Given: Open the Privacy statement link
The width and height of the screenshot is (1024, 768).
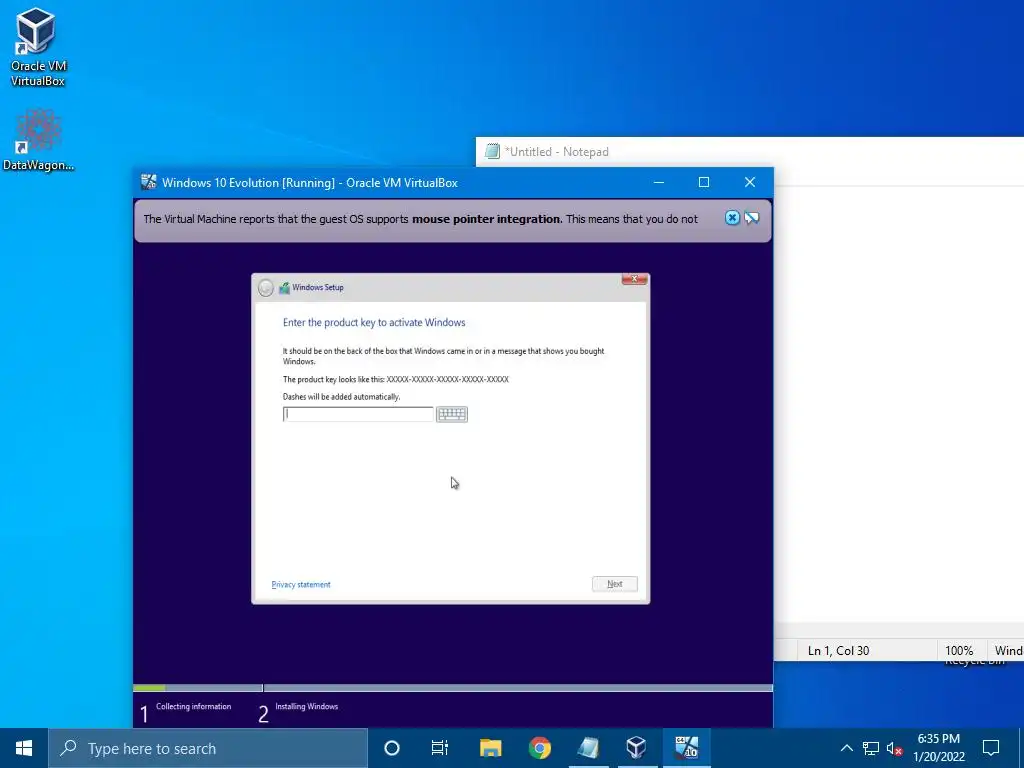Looking at the screenshot, I should (x=301, y=584).
